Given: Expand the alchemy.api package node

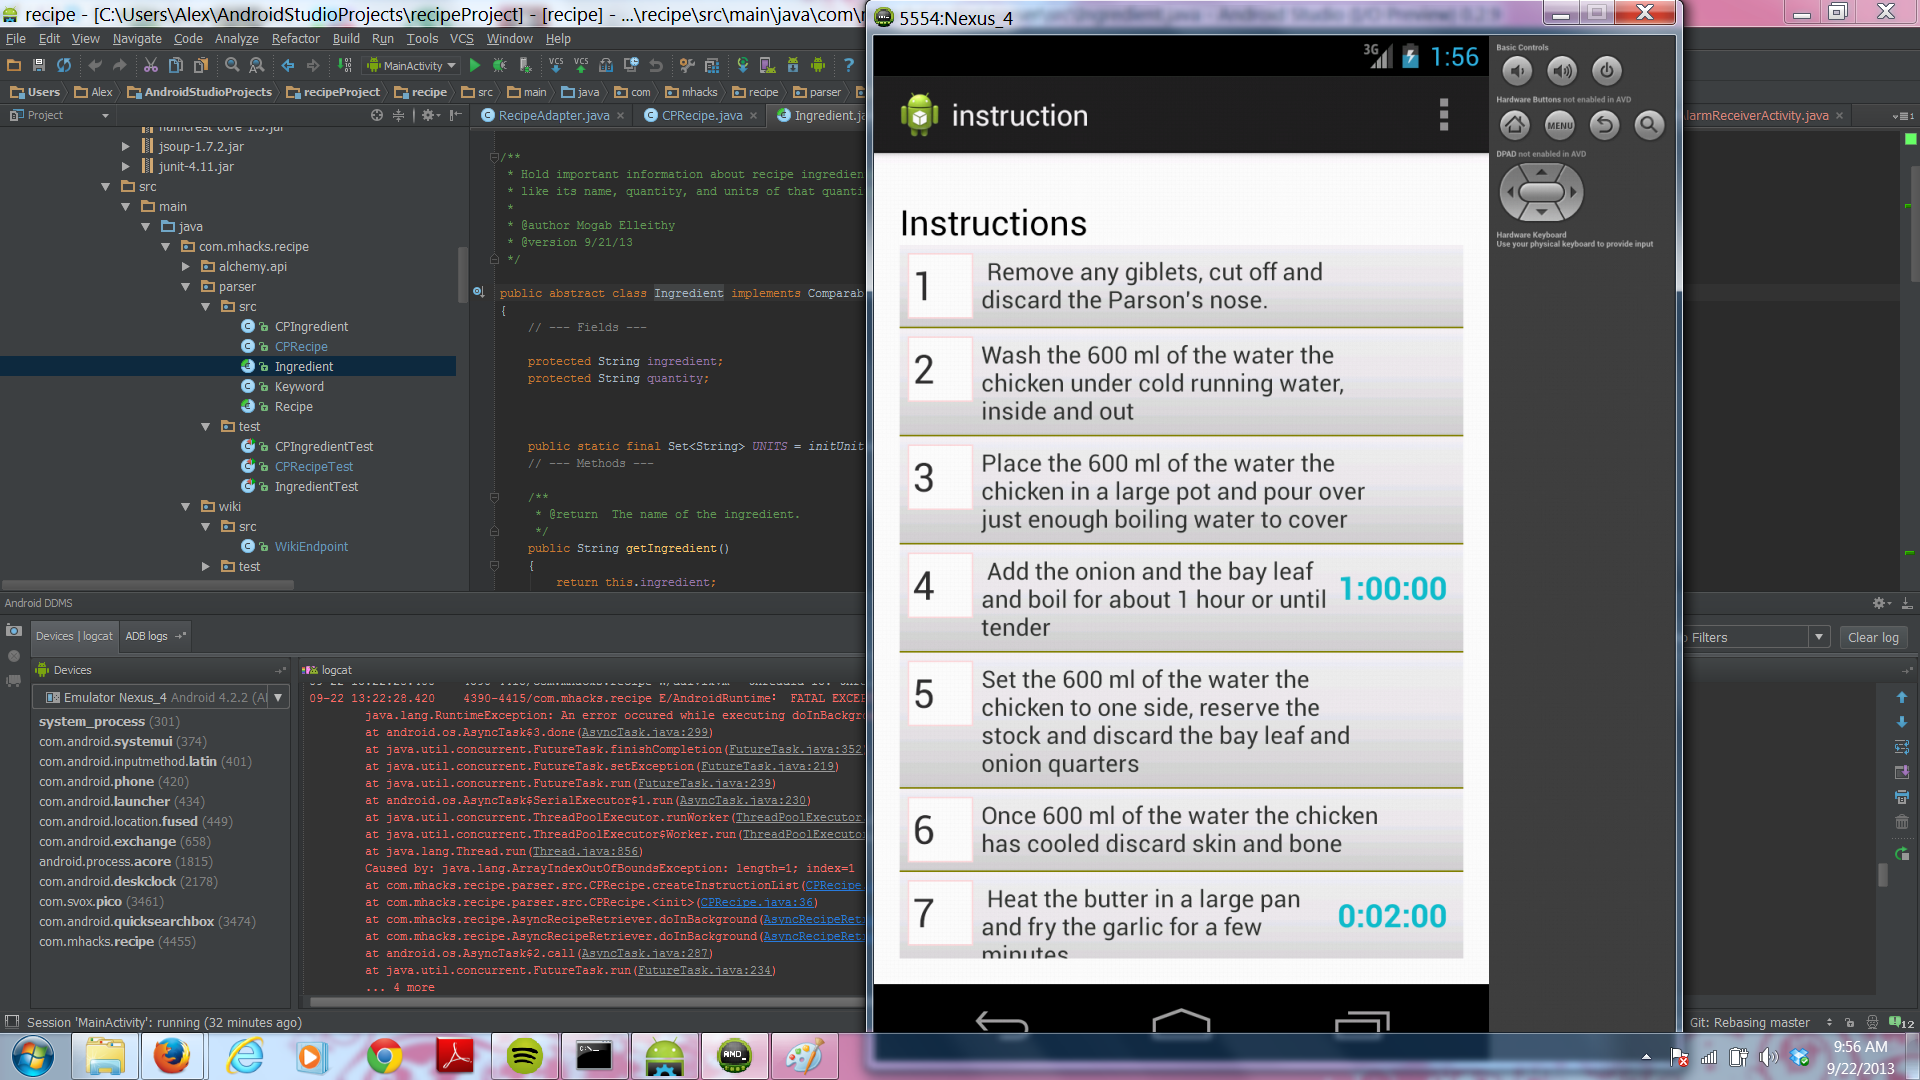Looking at the screenshot, I should 186,267.
